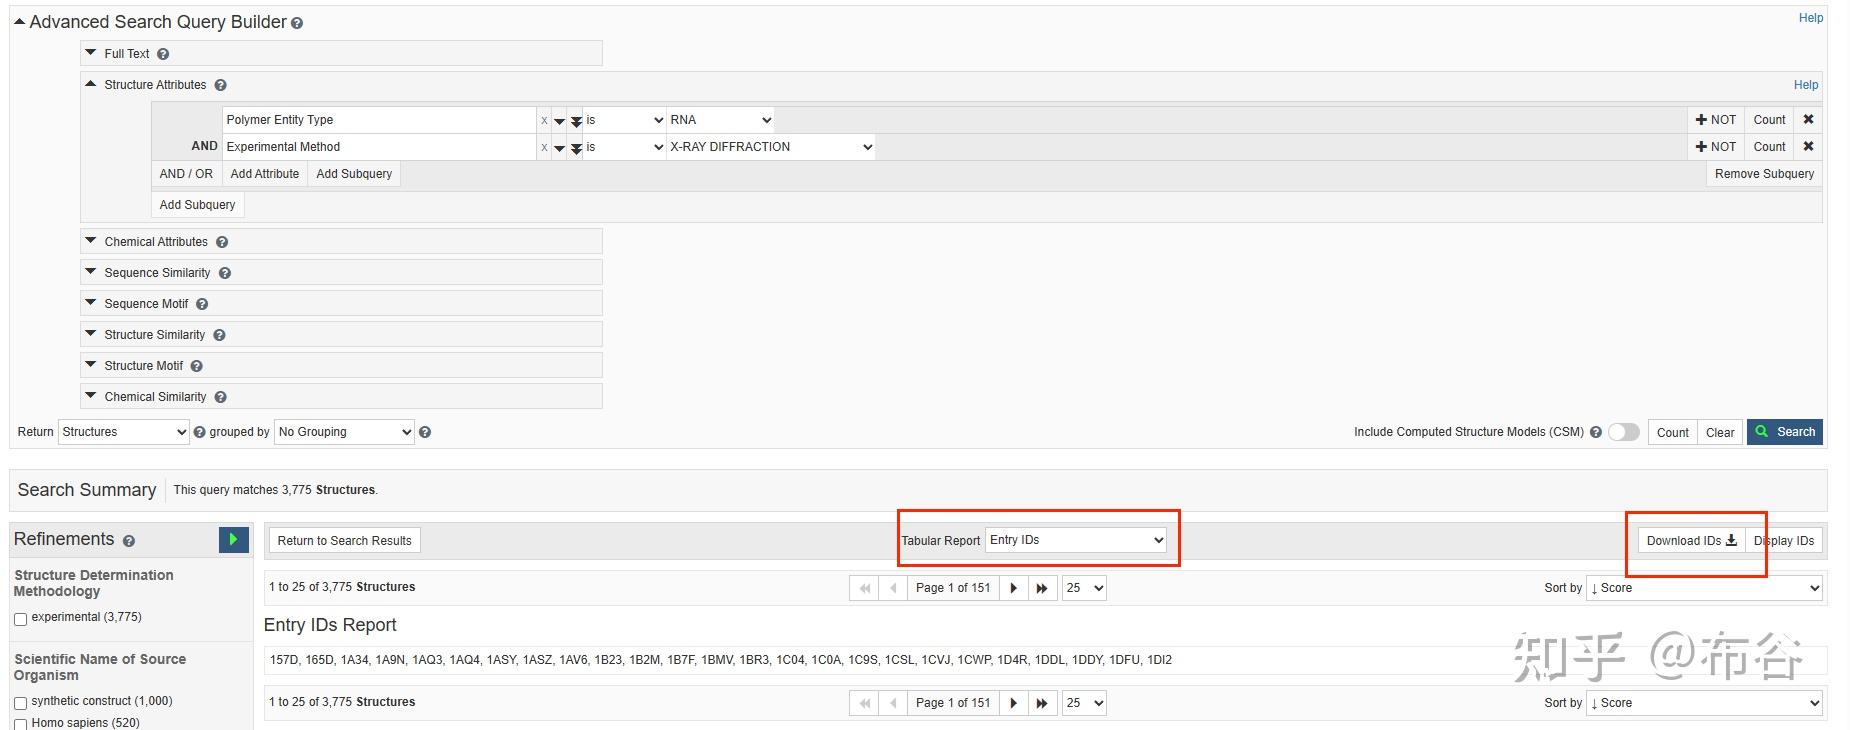1850x730 pixels.
Task: Open the X-RAY DIFFRACTION value dropdown
Action: [x=770, y=147]
